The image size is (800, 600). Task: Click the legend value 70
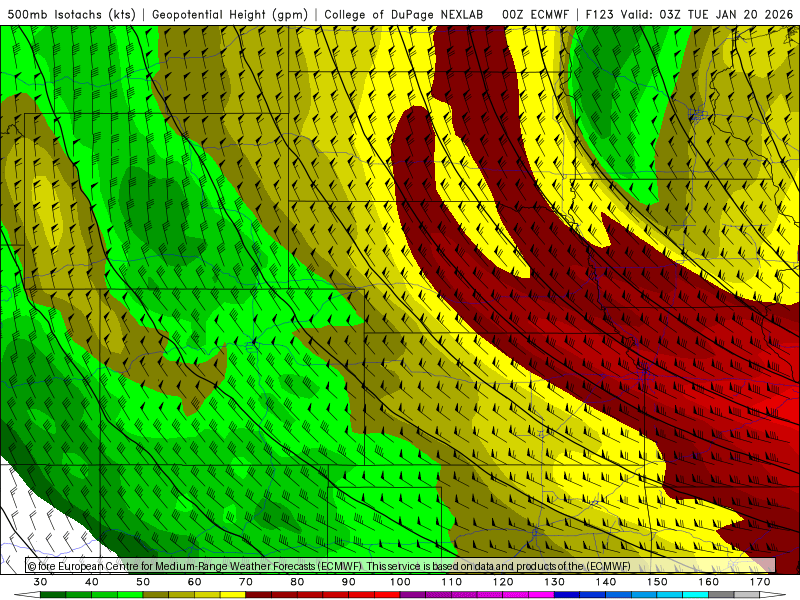click(246, 582)
